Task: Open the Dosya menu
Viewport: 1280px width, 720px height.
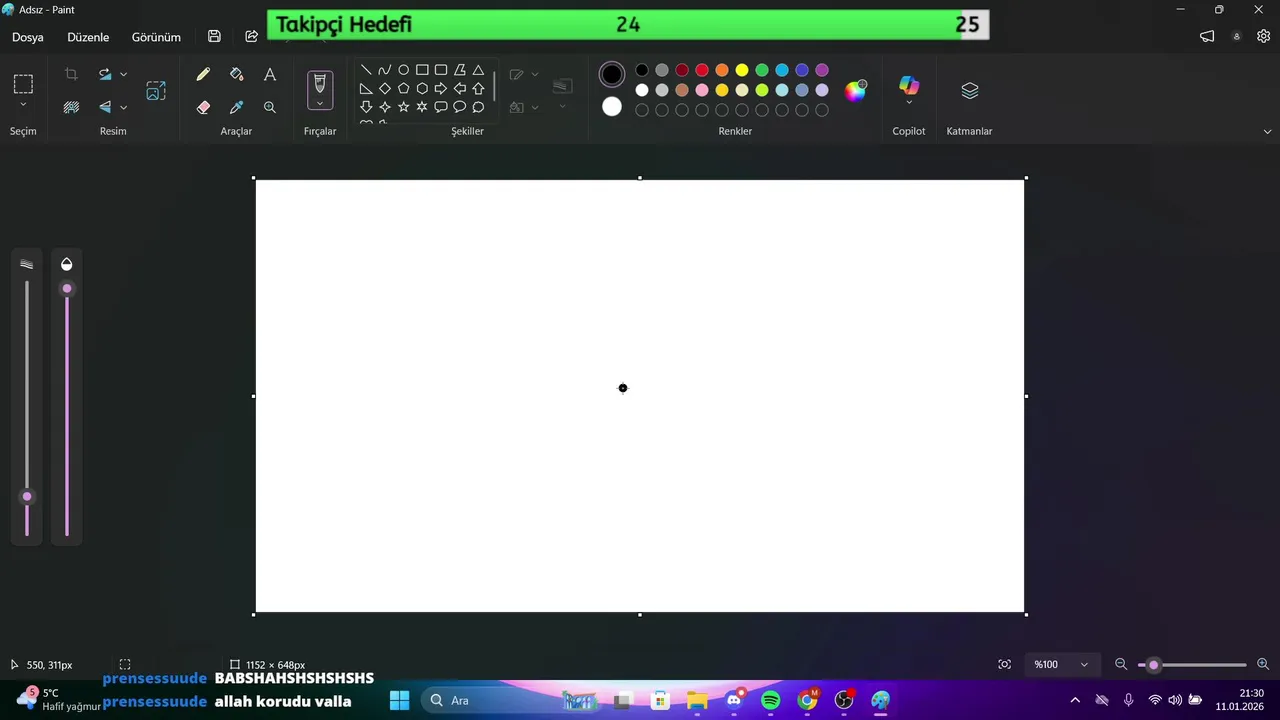Action: click(28, 37)
